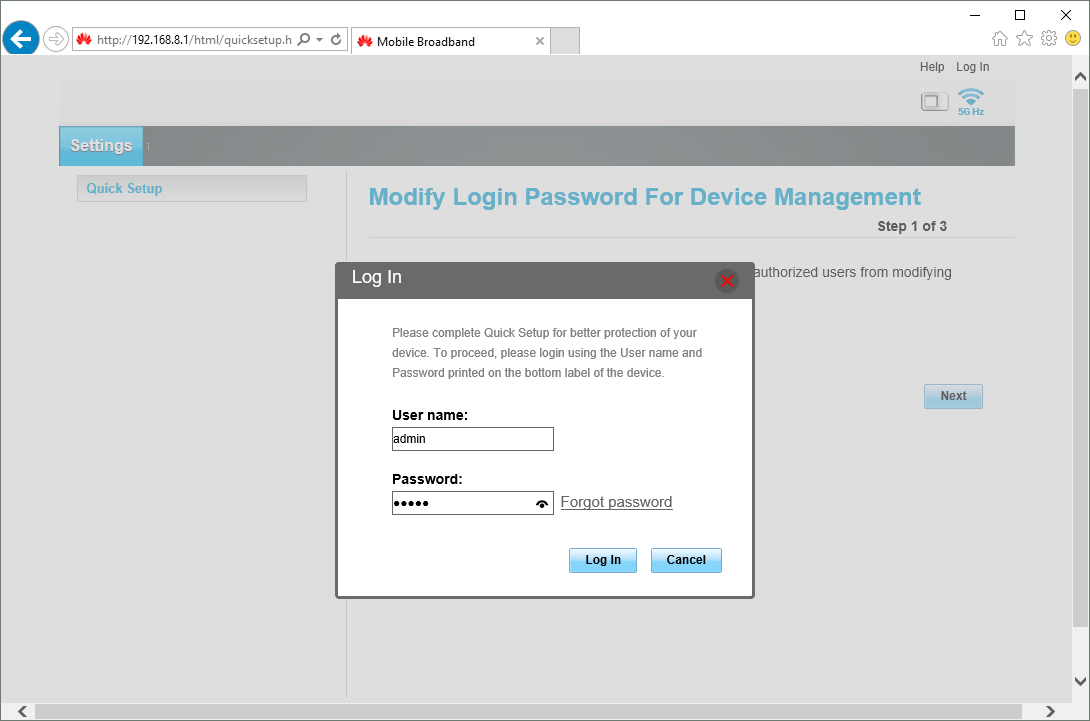Click the vertical scrollbar down arrow
Screen dimensions: 1090x721
pos(1080,682)
